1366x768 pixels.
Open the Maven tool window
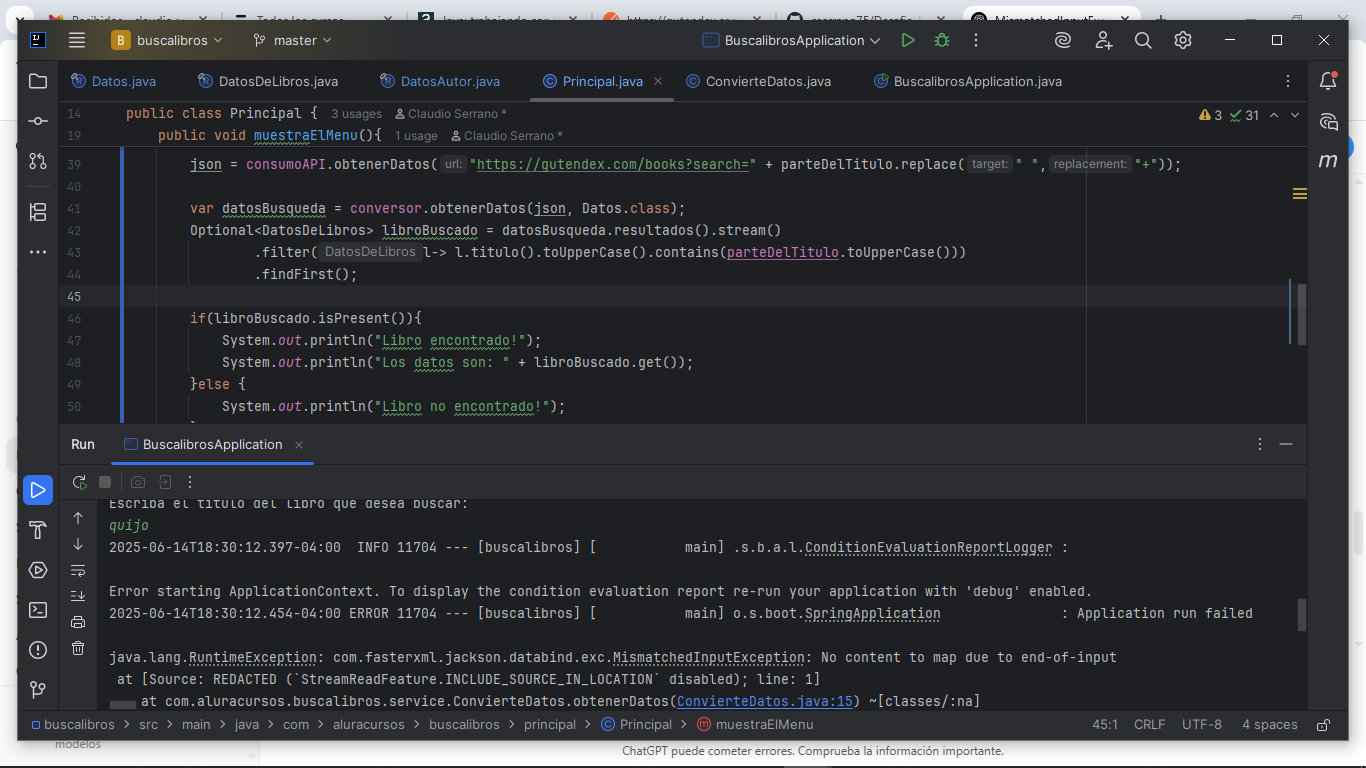(1328, 161)
